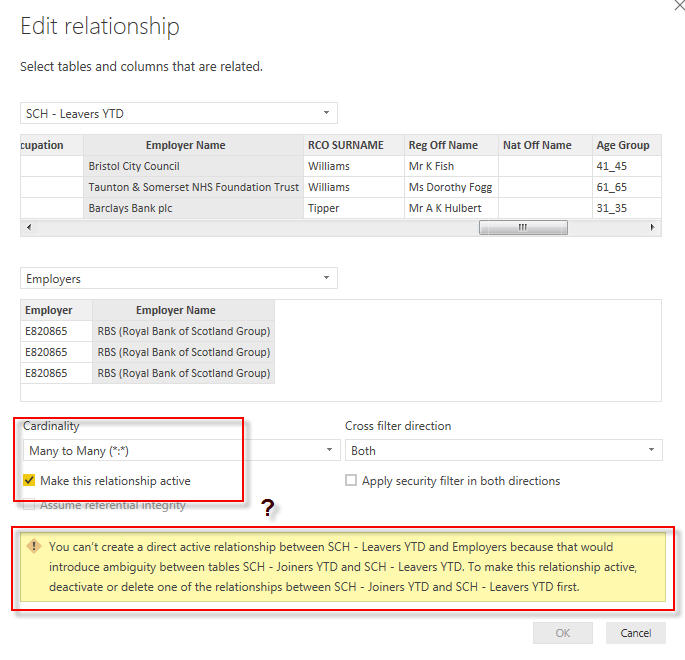Image resolution: width=685 pixels, height=660 pixels.
Task: Select the RCO SURNAME column header
Action: [354, 145]
